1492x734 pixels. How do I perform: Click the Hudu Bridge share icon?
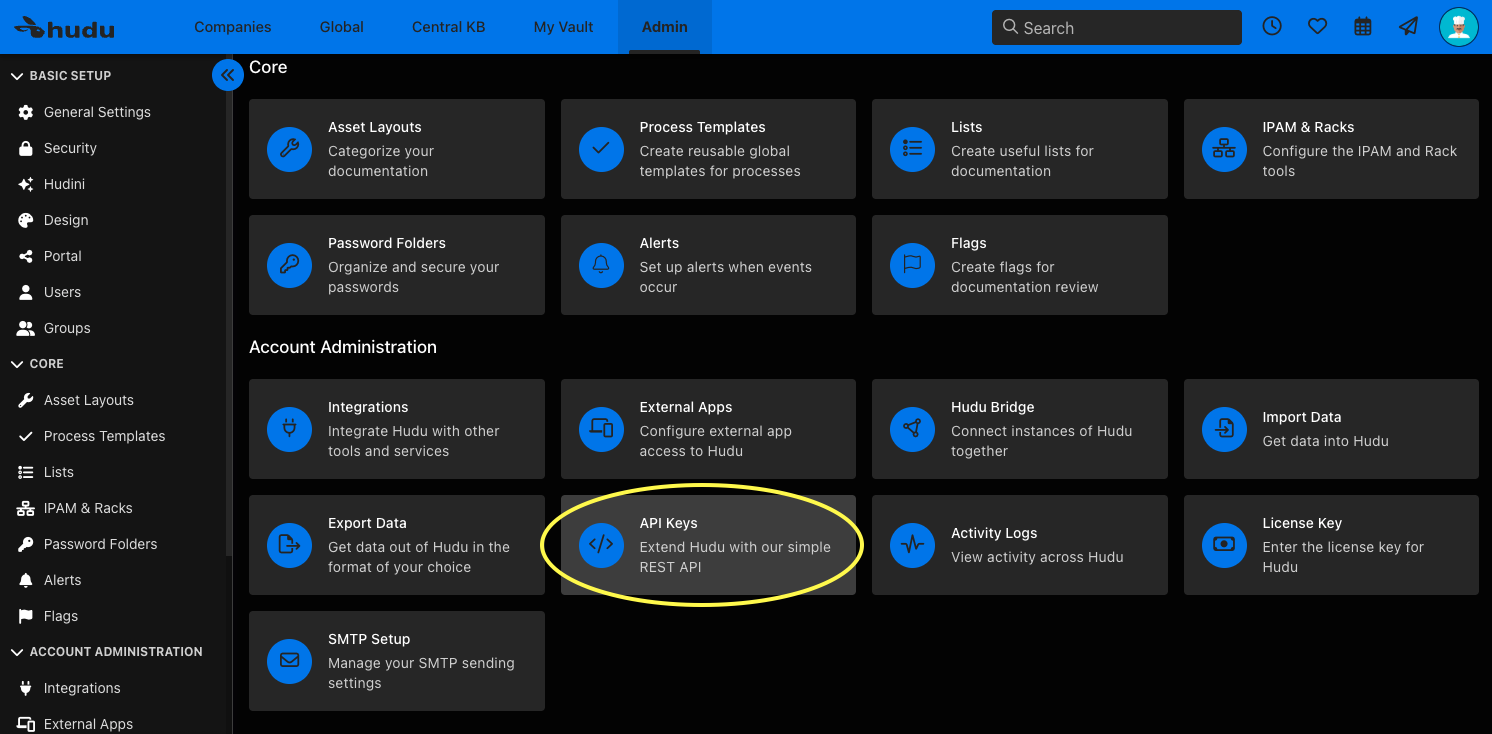pyautogui.click(x=912, y=429)
